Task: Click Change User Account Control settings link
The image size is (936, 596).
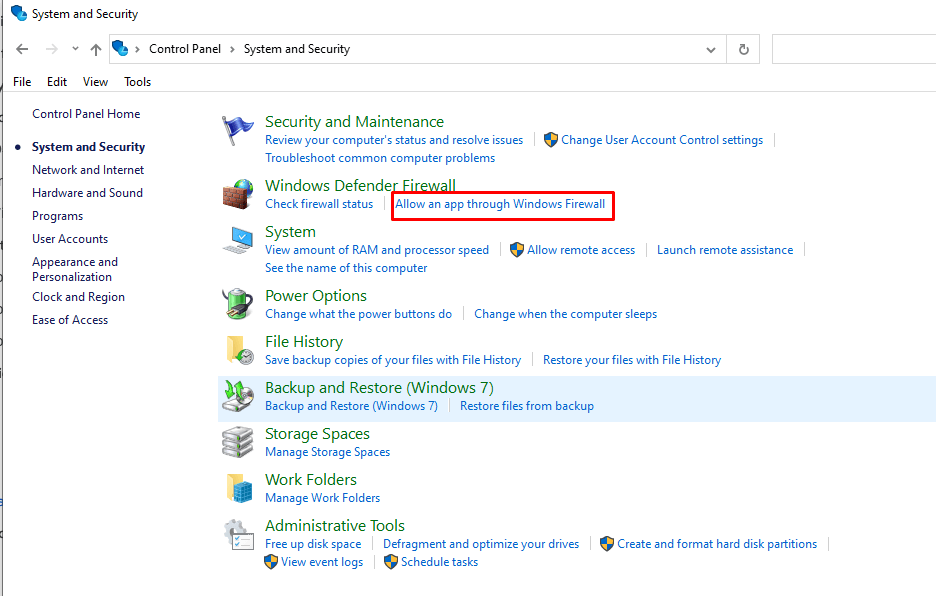Action: click(x=661, y=140)
